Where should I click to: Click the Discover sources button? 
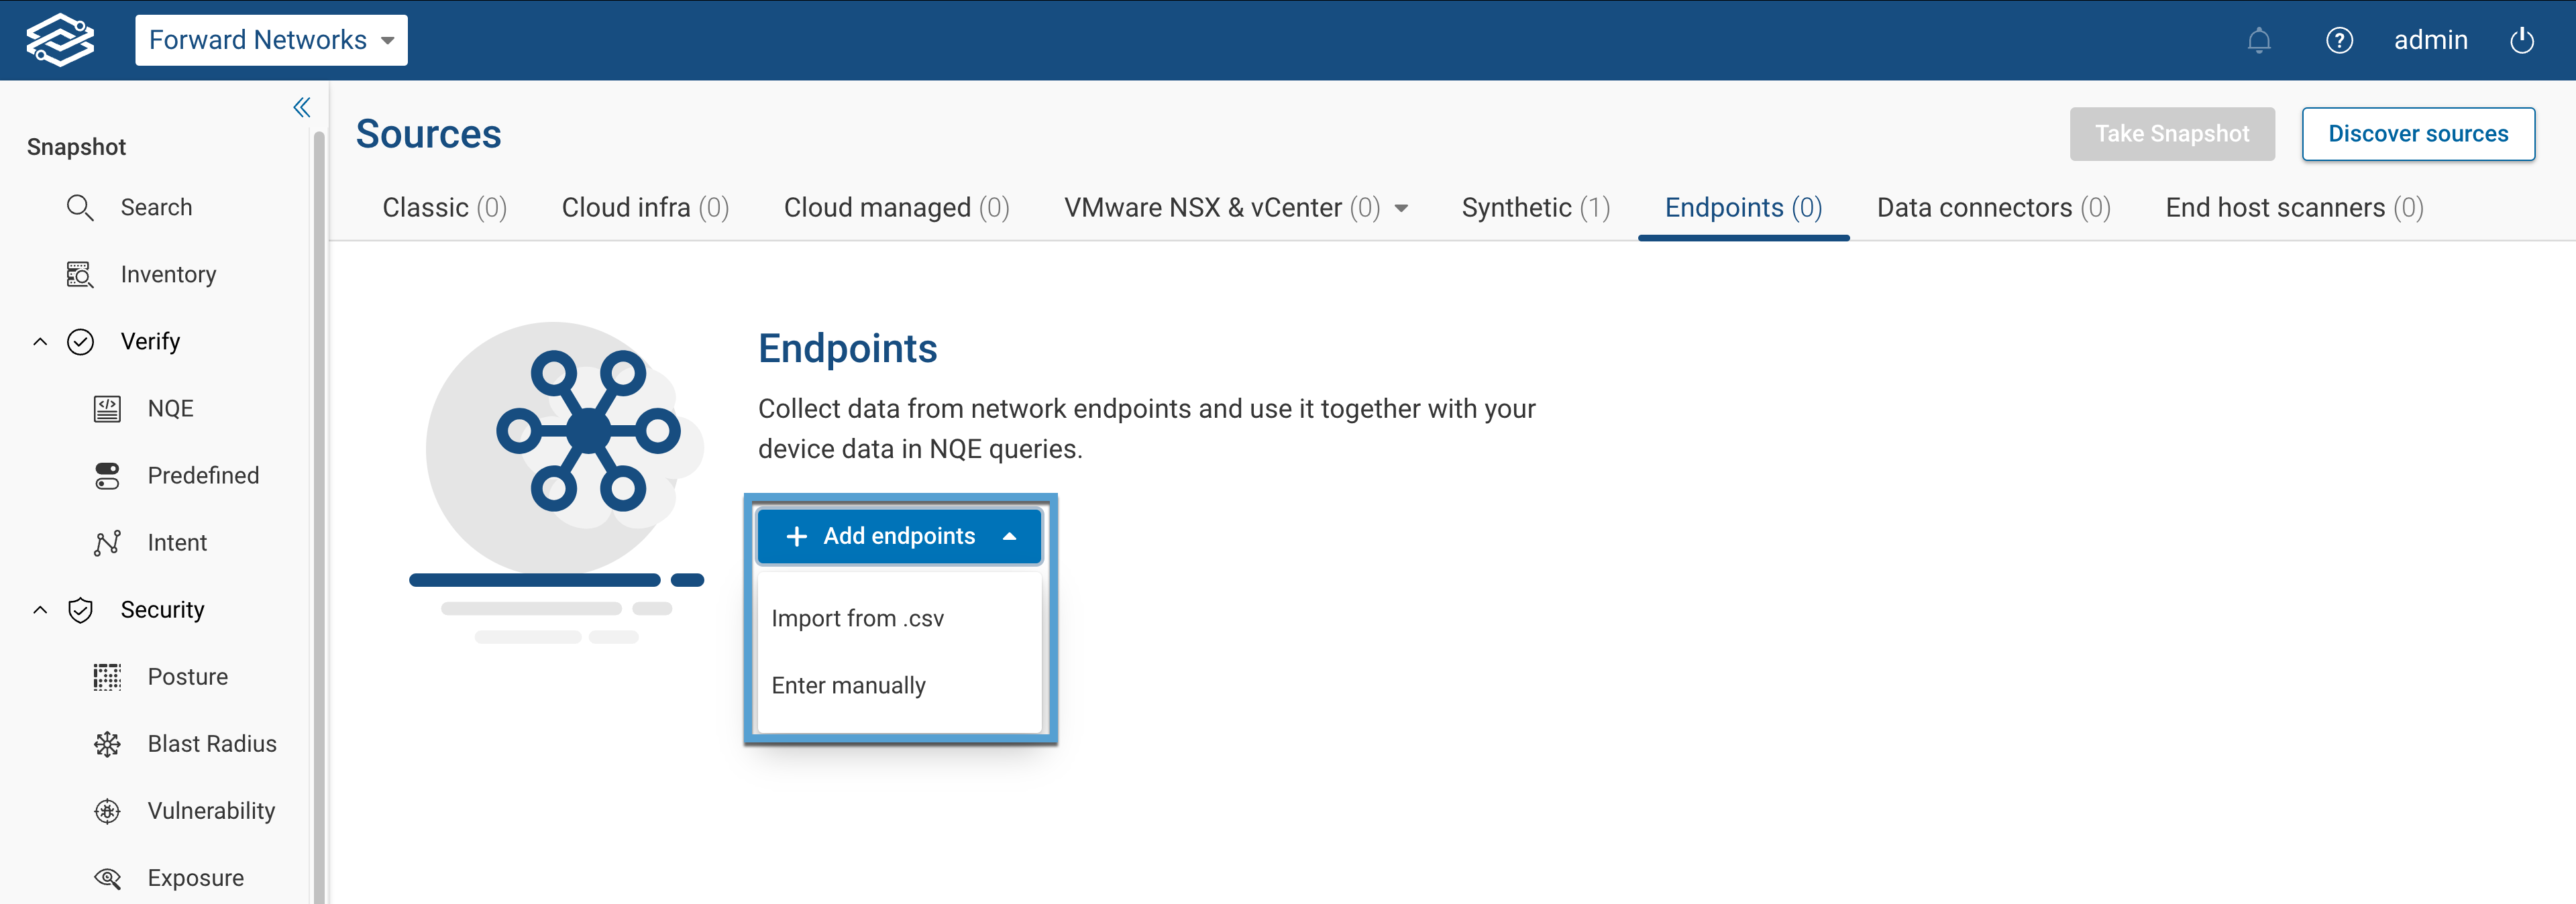click(2418, 133)
